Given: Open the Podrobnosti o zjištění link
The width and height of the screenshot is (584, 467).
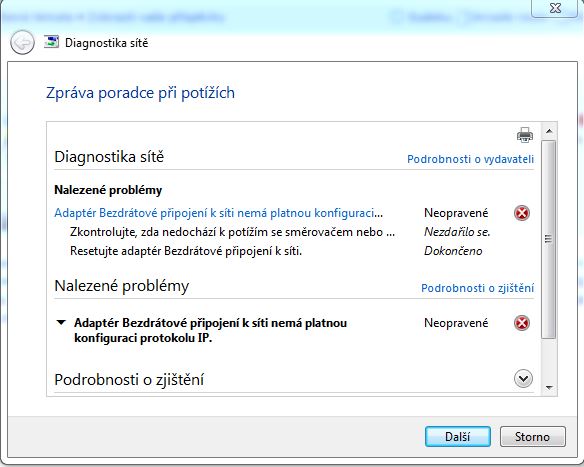Looking at the screenshot, I should (x=477, y=288).
